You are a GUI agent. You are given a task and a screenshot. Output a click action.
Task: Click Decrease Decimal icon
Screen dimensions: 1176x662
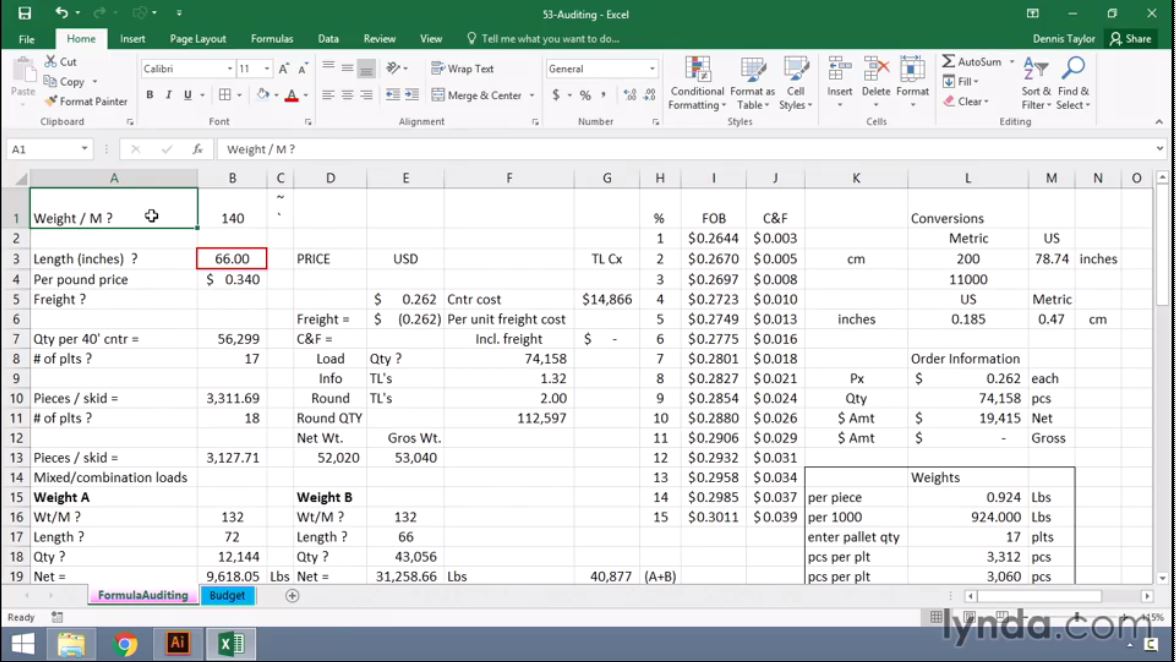(x=650, y=95)
